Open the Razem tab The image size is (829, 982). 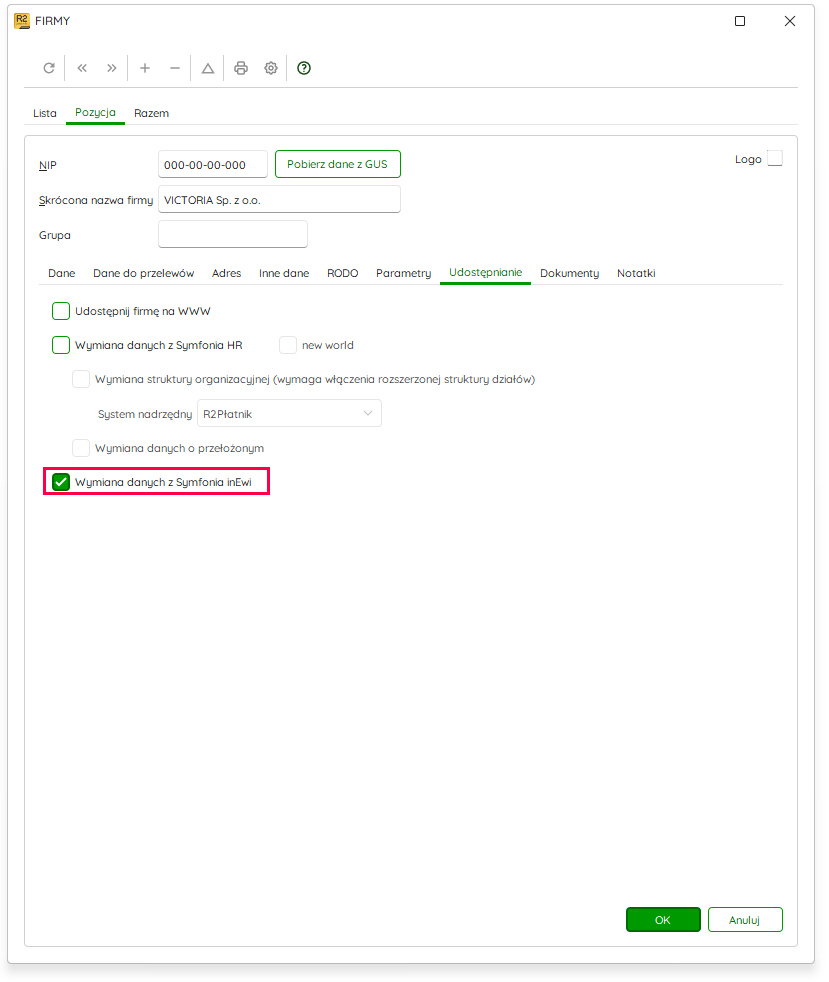(x=152, y=113)
